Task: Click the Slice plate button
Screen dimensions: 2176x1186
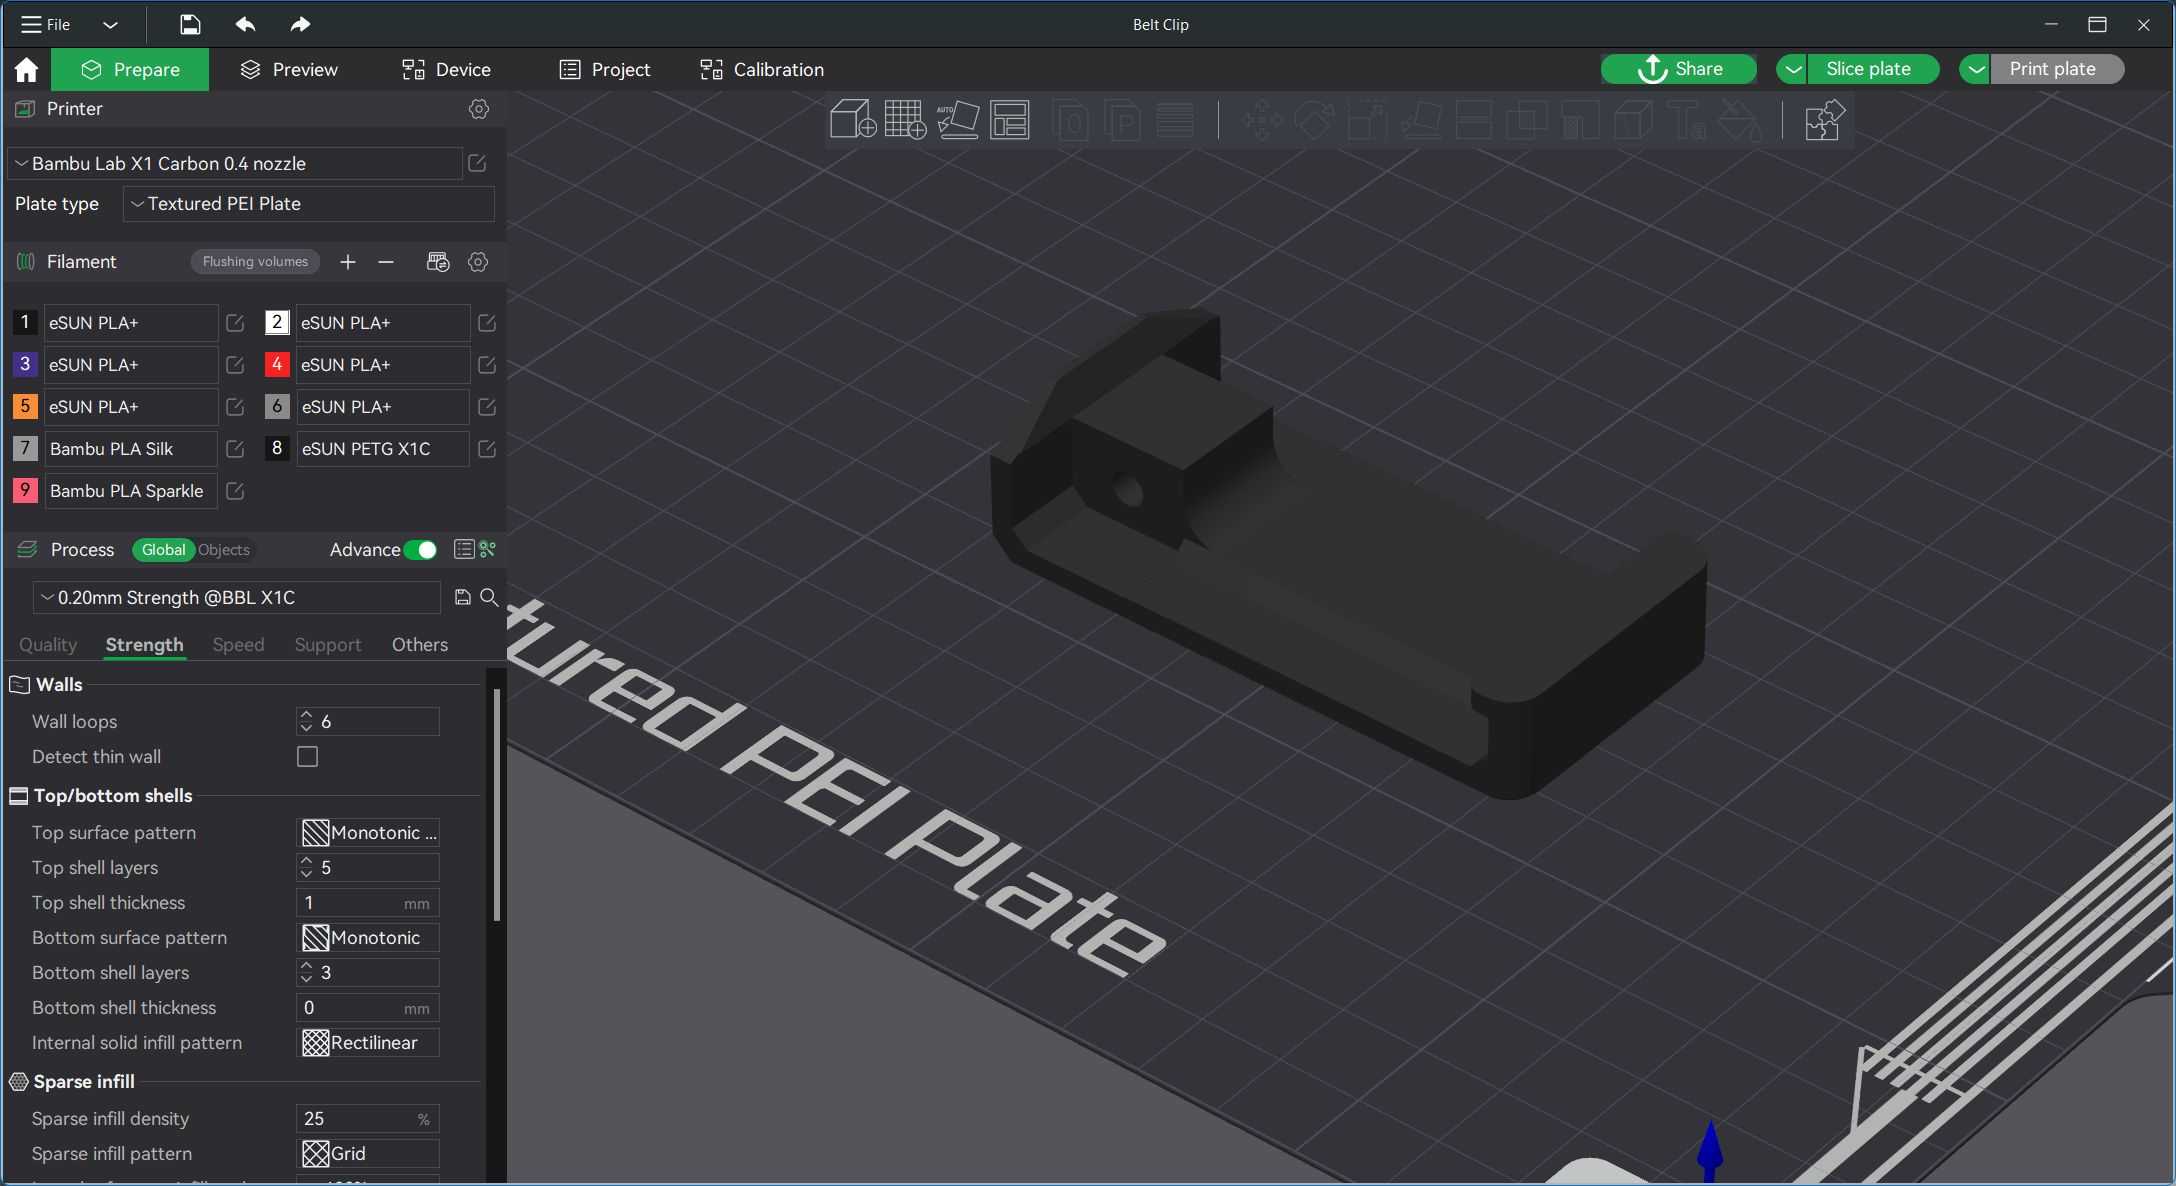Action: [1873, 69]
